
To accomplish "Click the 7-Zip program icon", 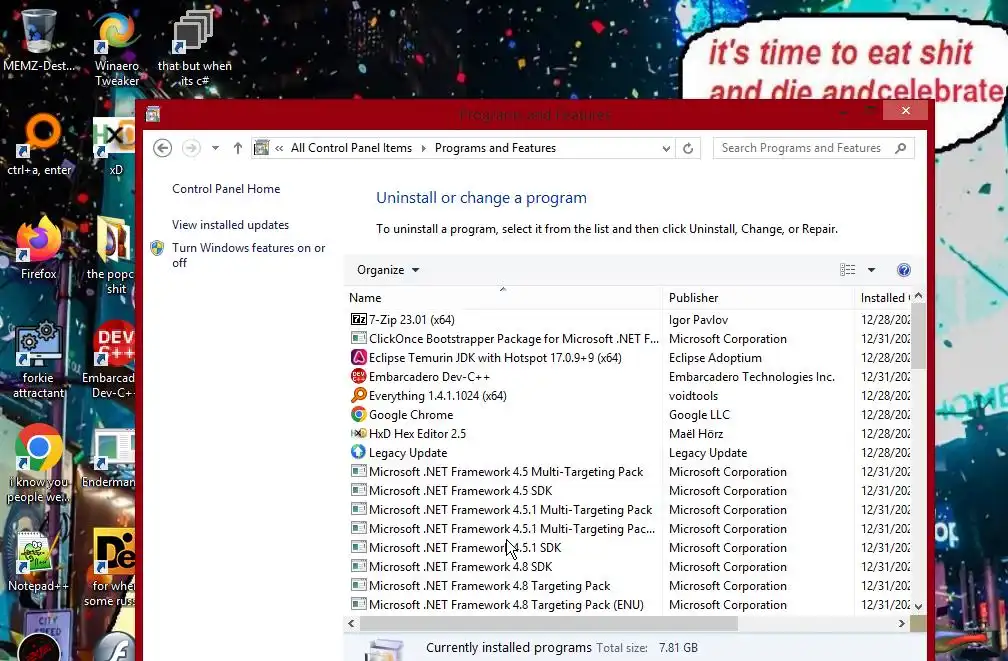I will (359, 319).
